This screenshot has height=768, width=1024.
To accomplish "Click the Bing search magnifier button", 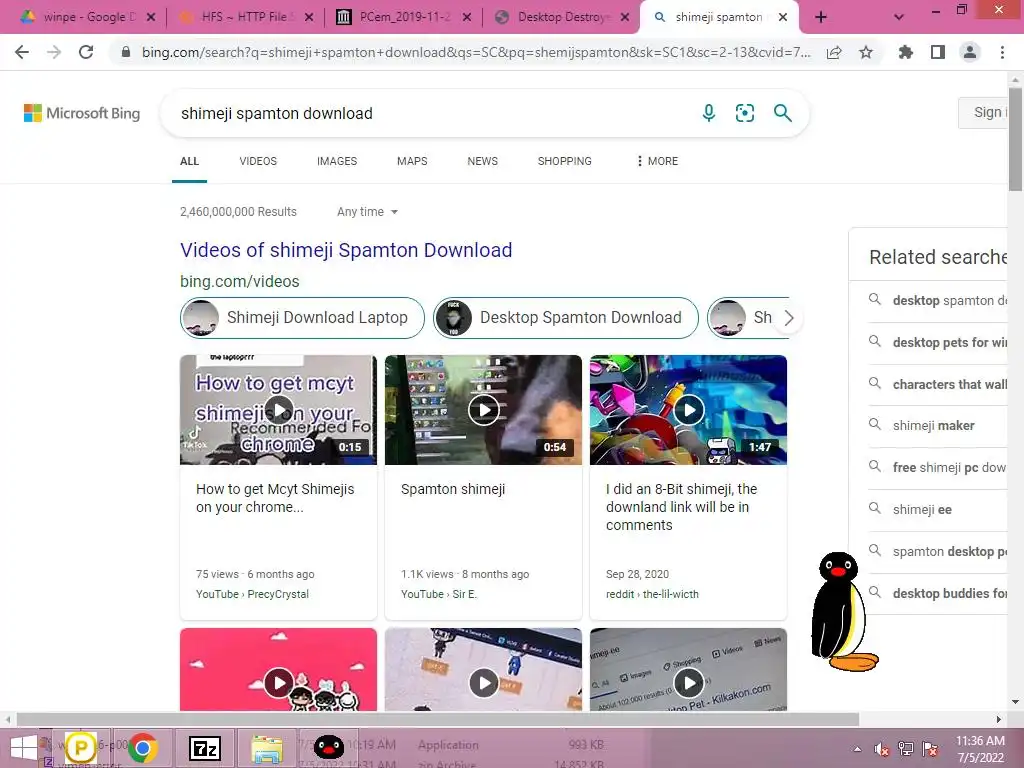I will [x=782, y=113].
